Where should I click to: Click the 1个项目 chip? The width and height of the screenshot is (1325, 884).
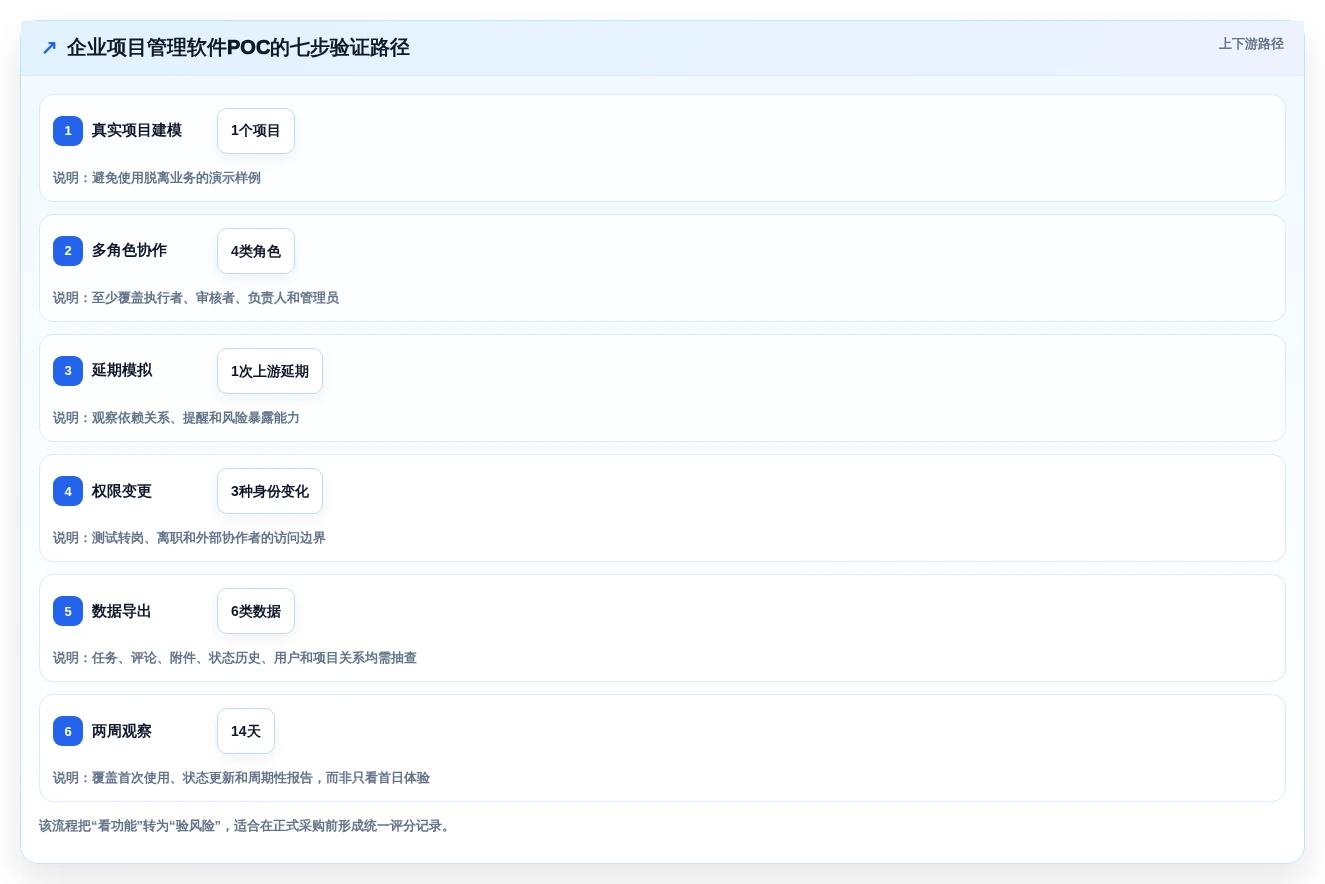tap(256, 131)
